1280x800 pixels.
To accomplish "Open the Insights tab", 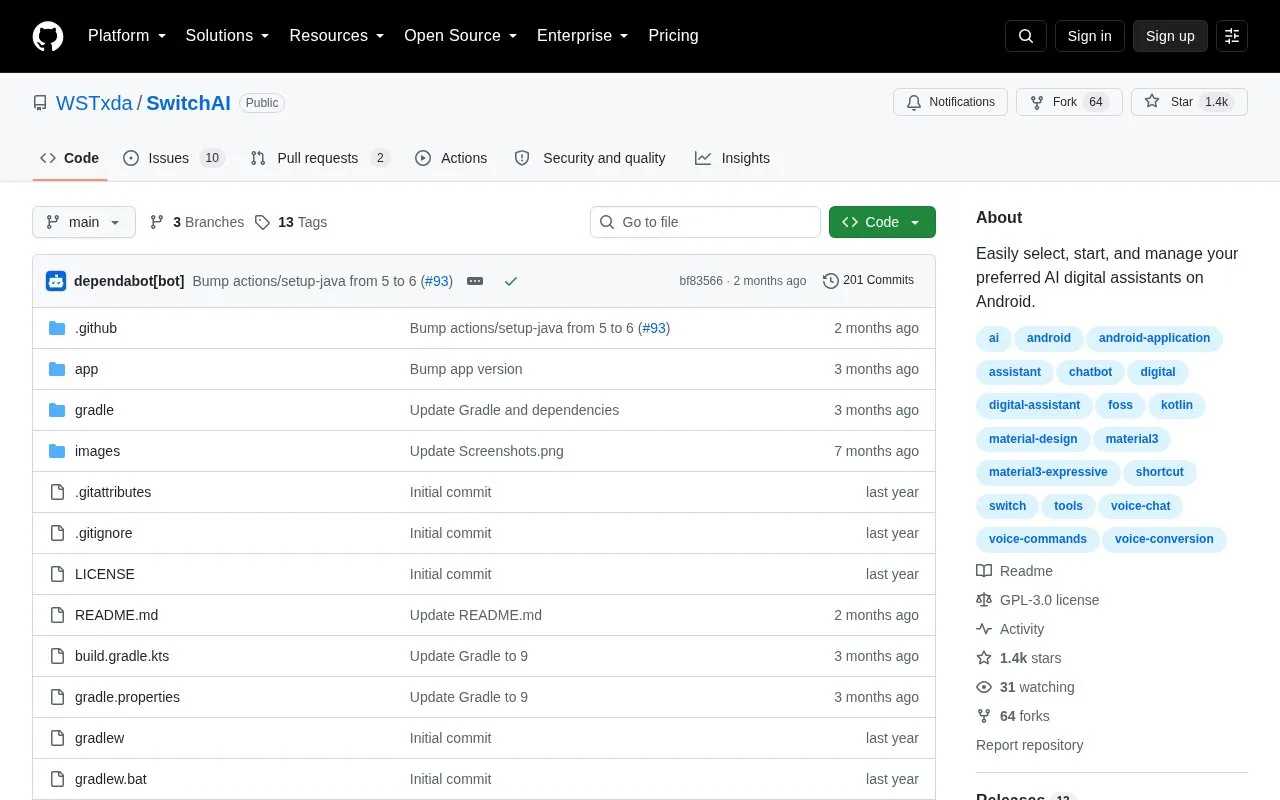I will click(x=733, y=158).
